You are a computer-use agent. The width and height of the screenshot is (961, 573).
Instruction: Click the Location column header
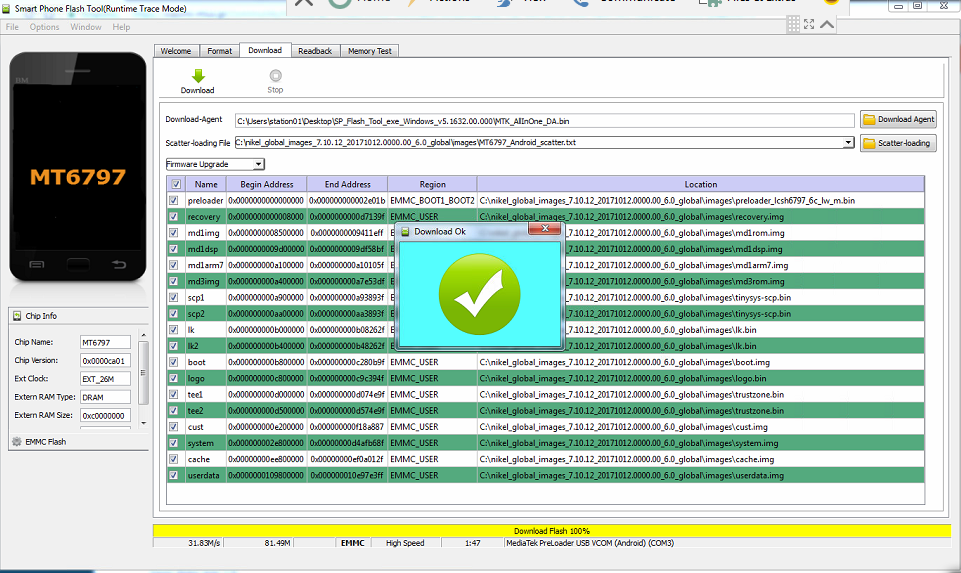click(700, 184)
